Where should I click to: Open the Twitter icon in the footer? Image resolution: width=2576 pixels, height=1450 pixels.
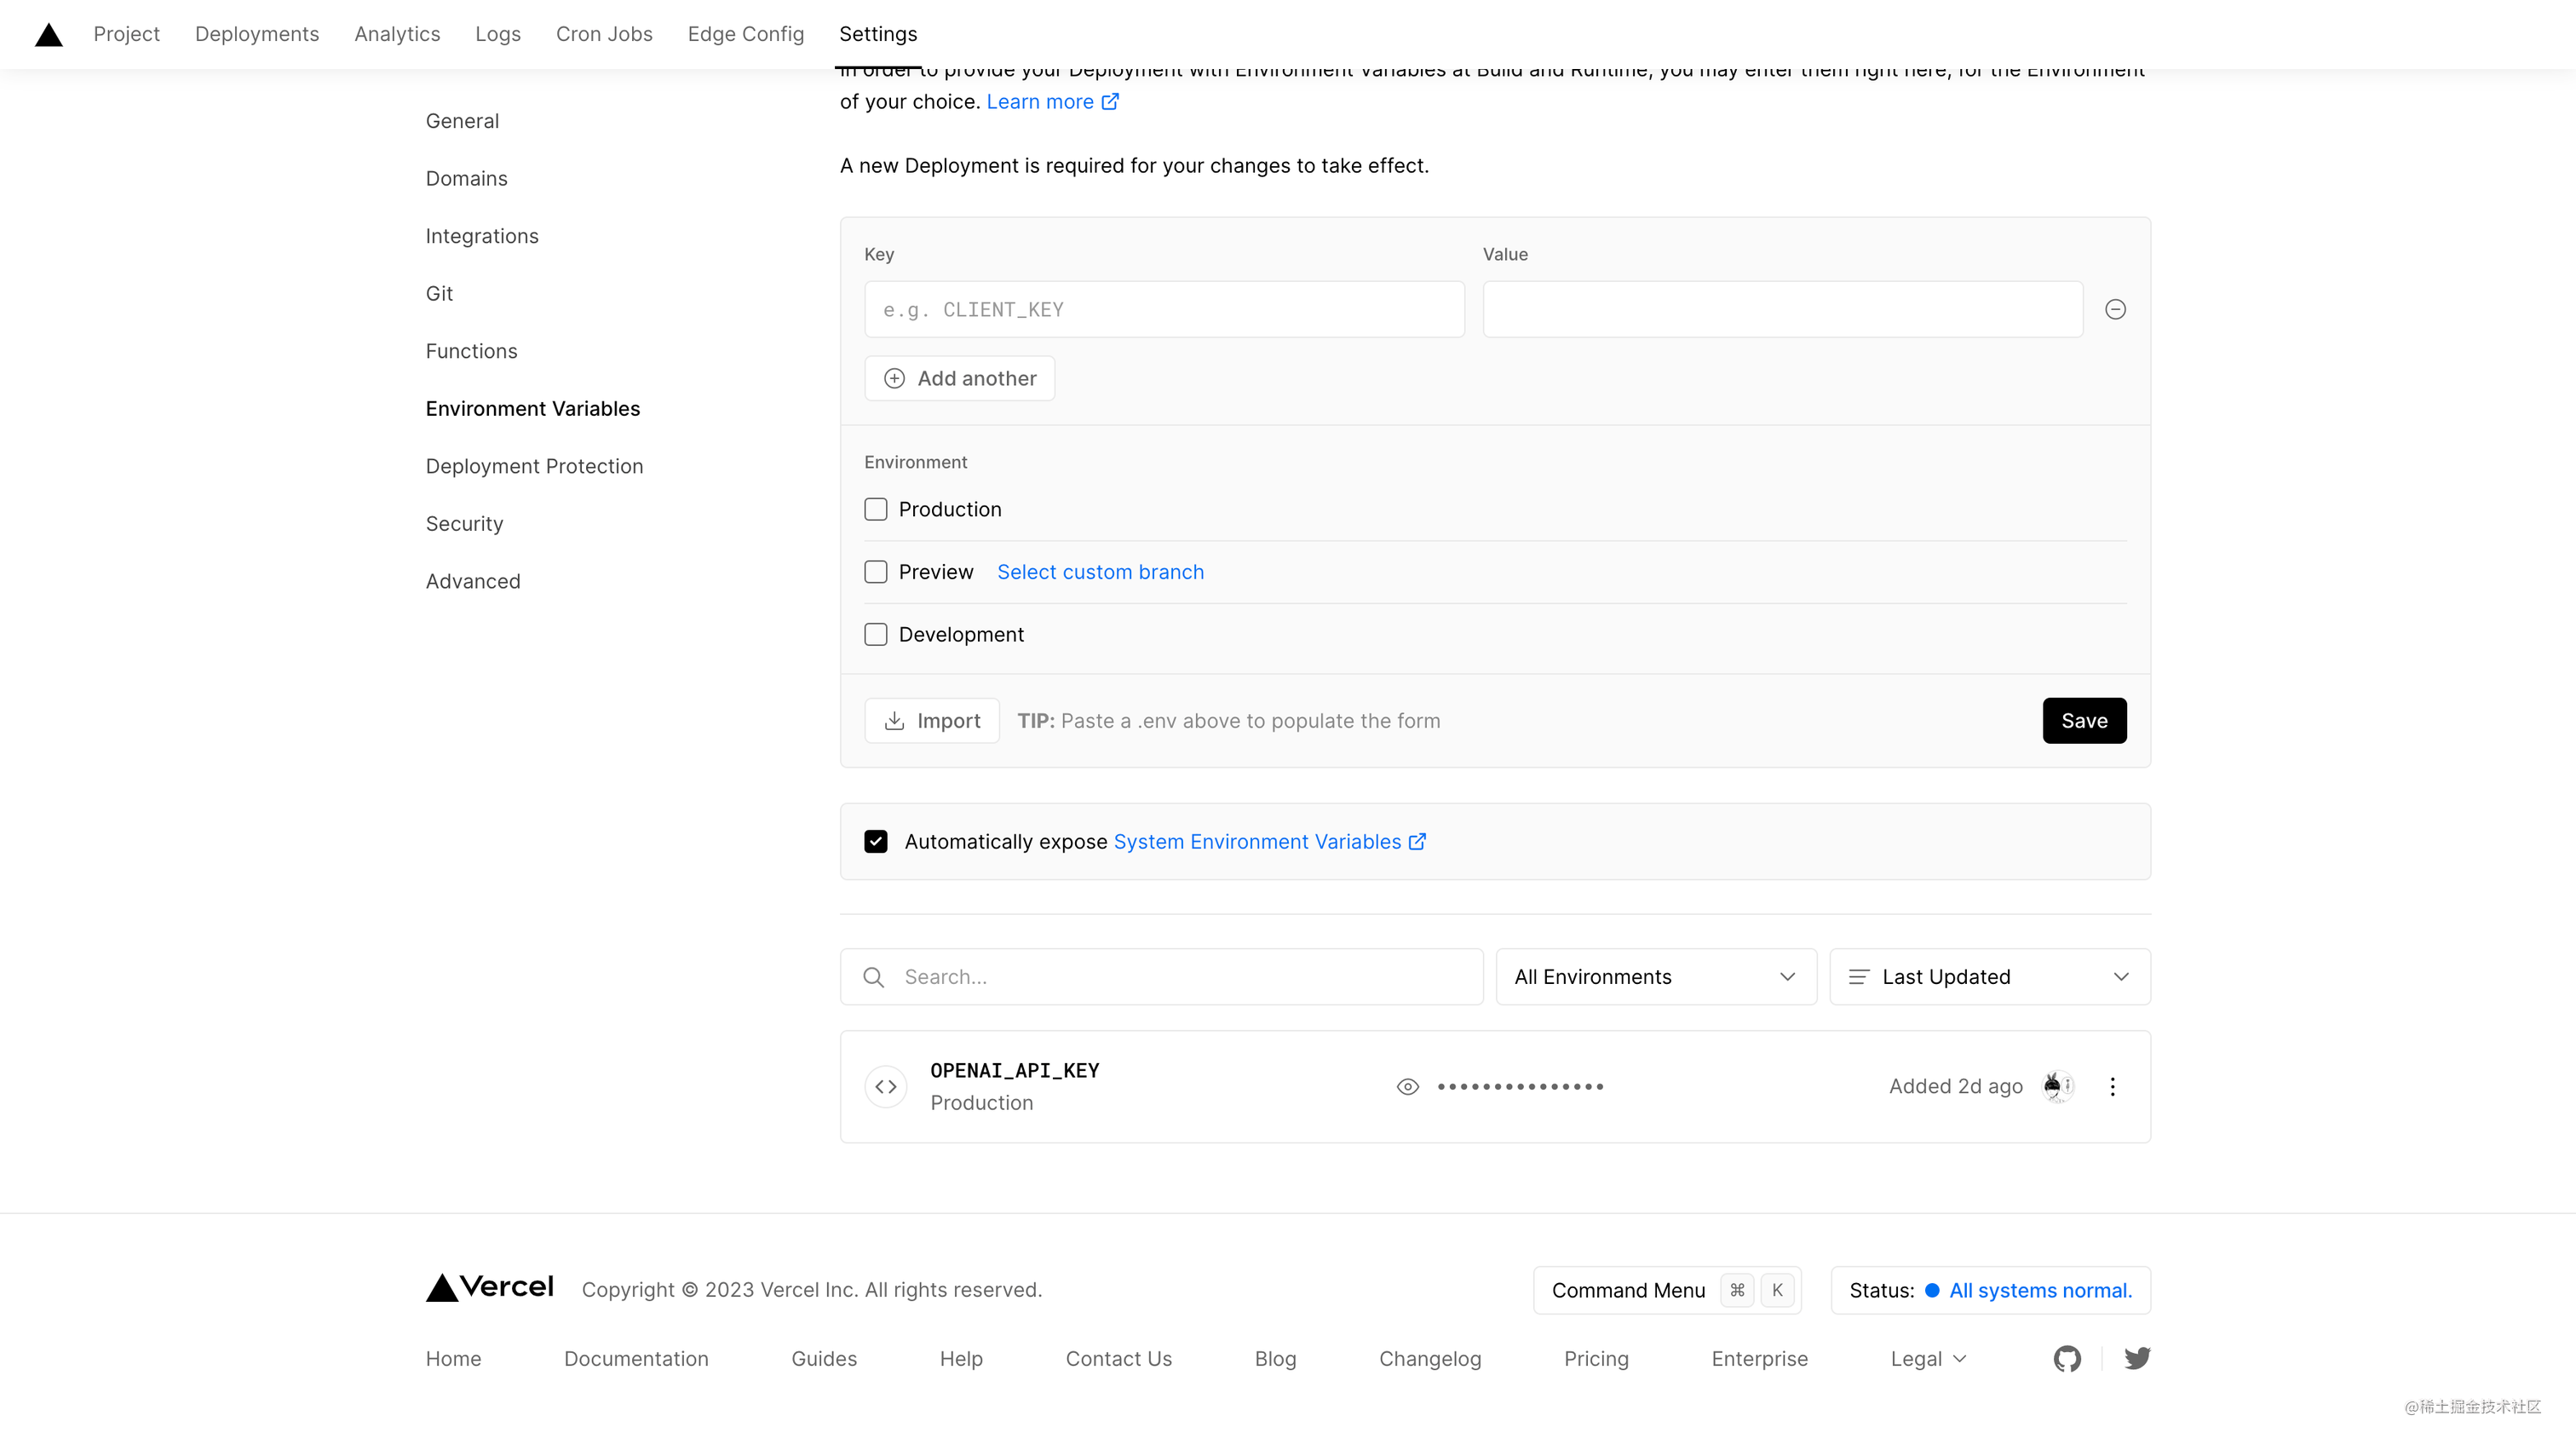2137,1358
